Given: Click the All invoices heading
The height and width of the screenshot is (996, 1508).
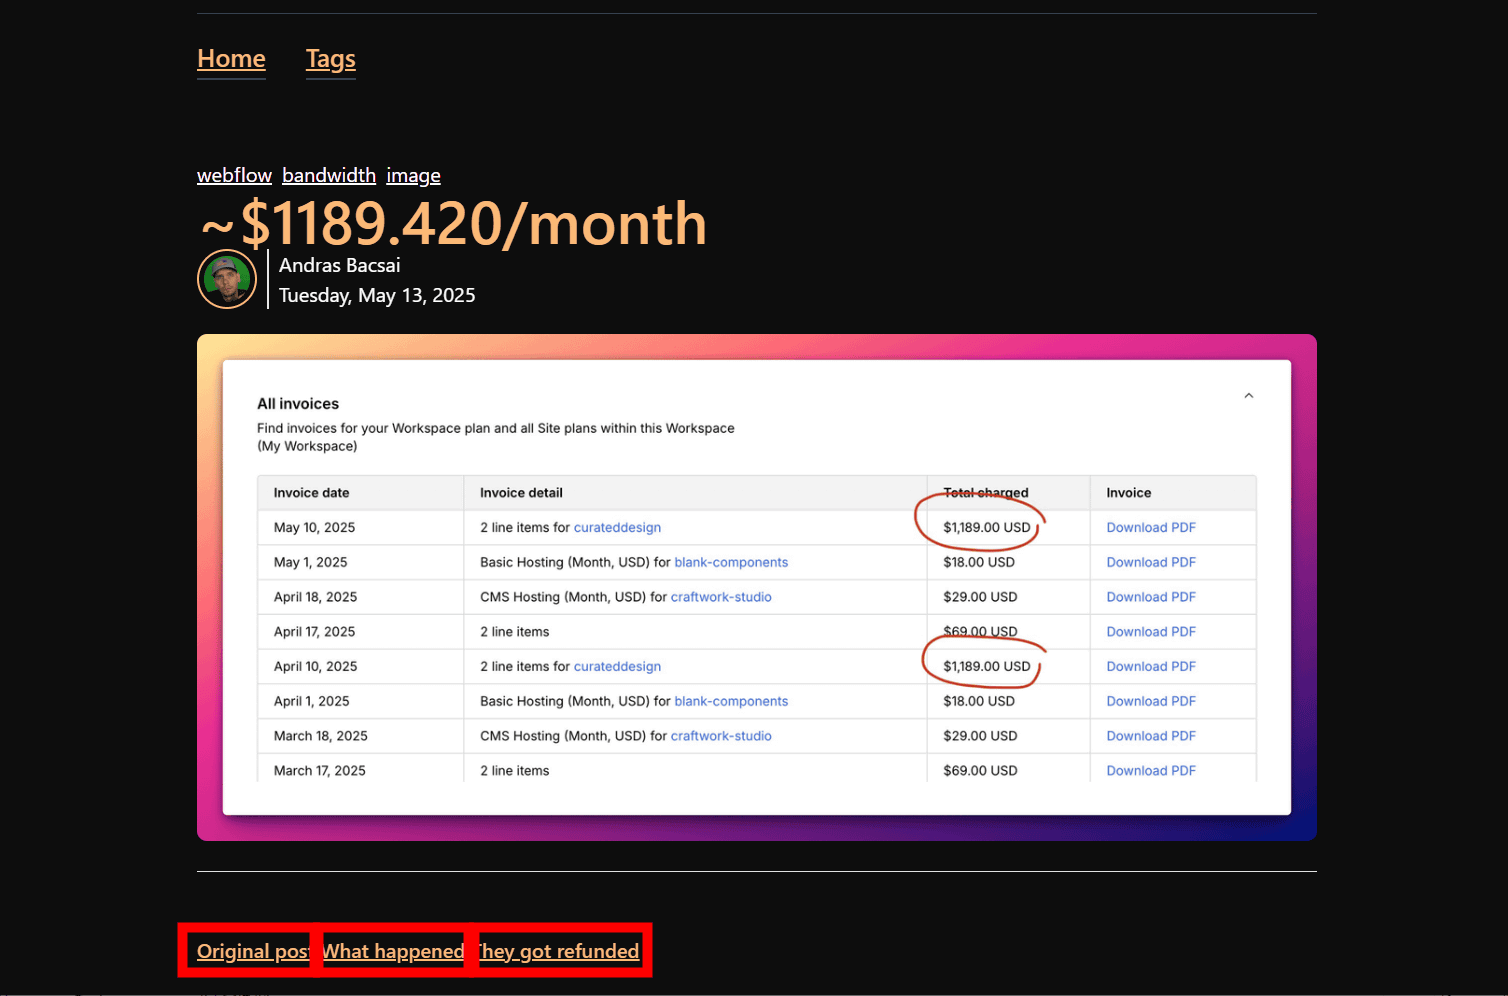Looking at the screenshot, I should [298, 404].
